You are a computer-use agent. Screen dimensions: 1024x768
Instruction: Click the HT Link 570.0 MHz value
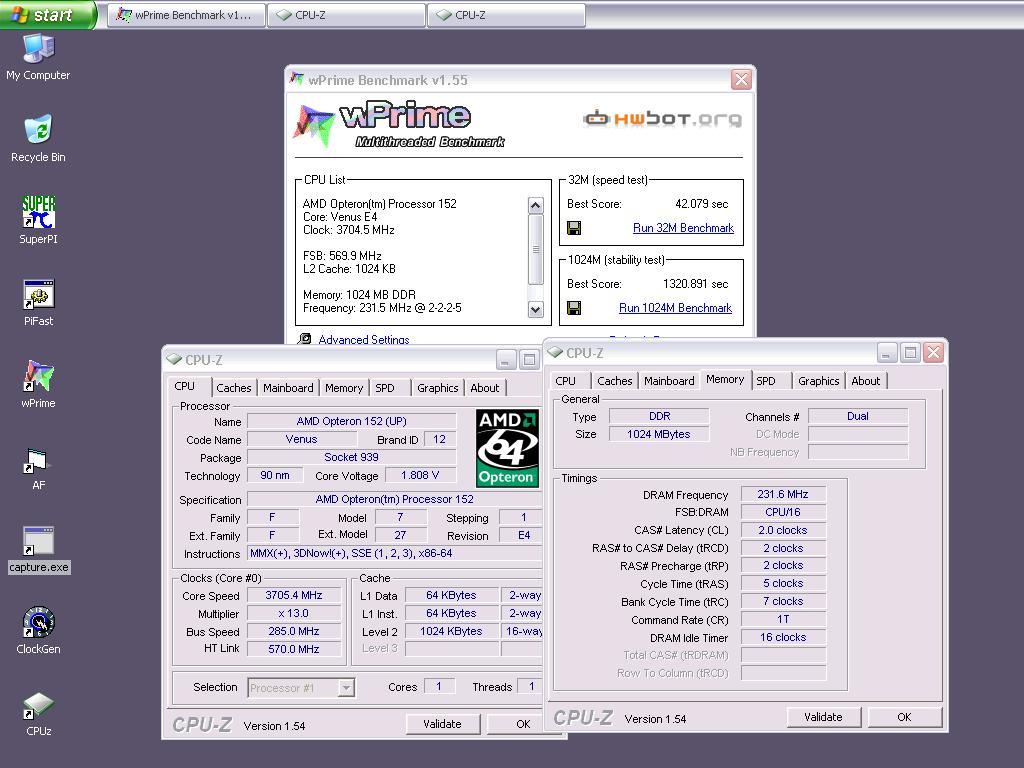click(294, 649)
